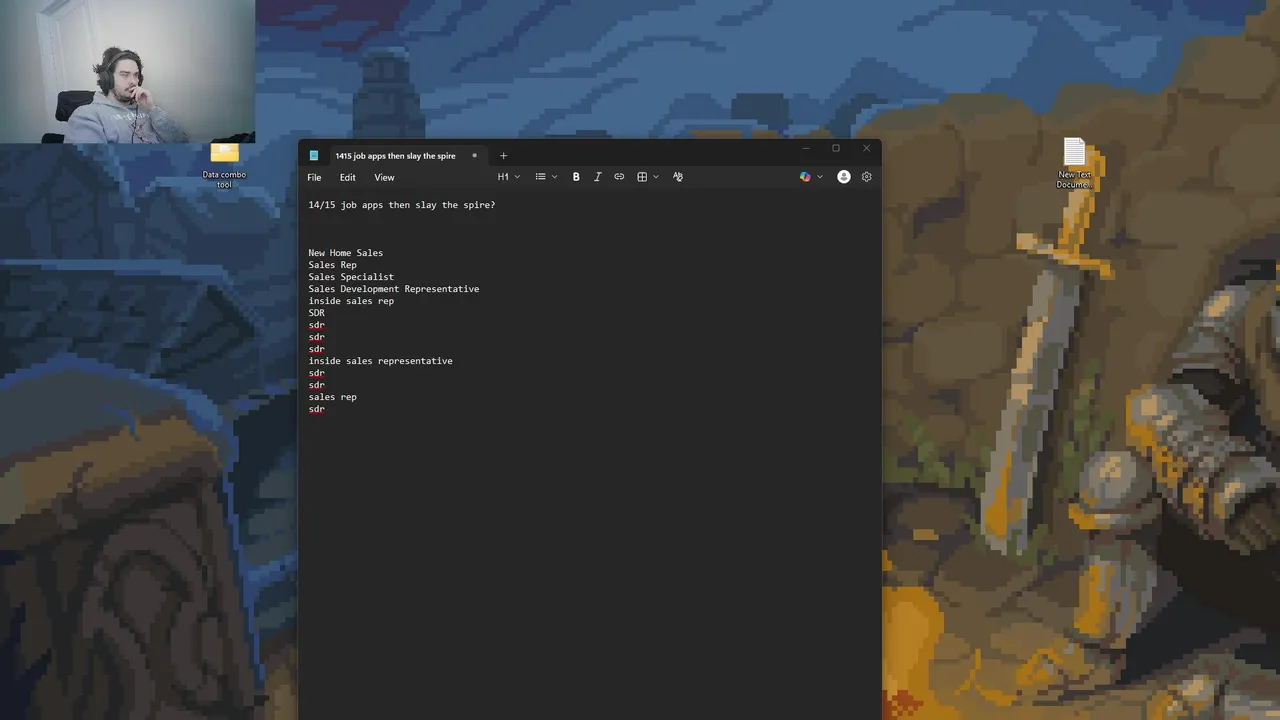Select the '1415 job apps then slay the spire' tab
1280x720 pixels.
tap(395, 156)
